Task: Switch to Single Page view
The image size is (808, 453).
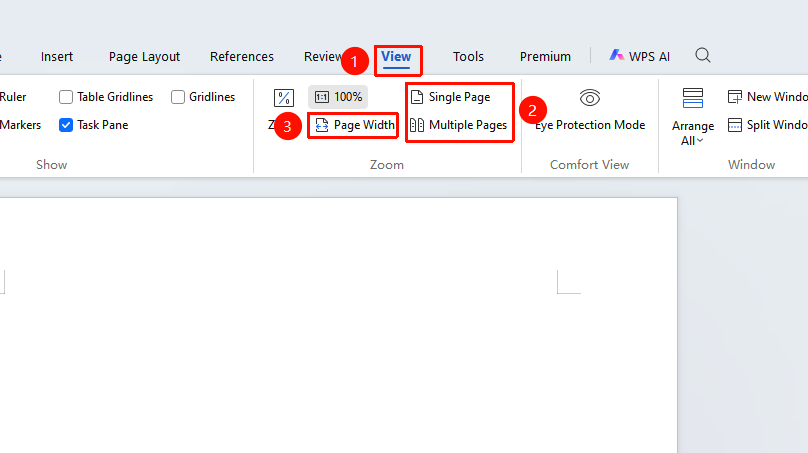Action: coord(450,97)
